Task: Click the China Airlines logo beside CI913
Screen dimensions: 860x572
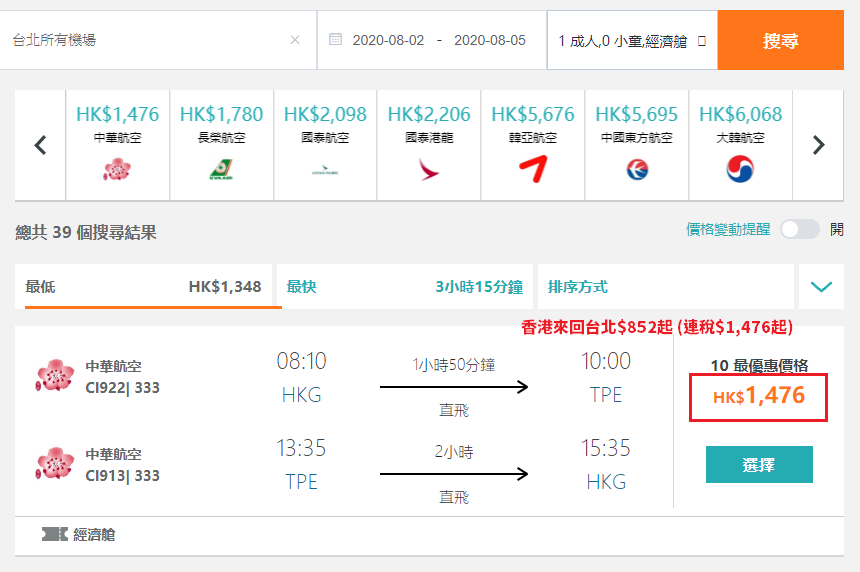Action: pyautogui.click(x=54, y=463)
